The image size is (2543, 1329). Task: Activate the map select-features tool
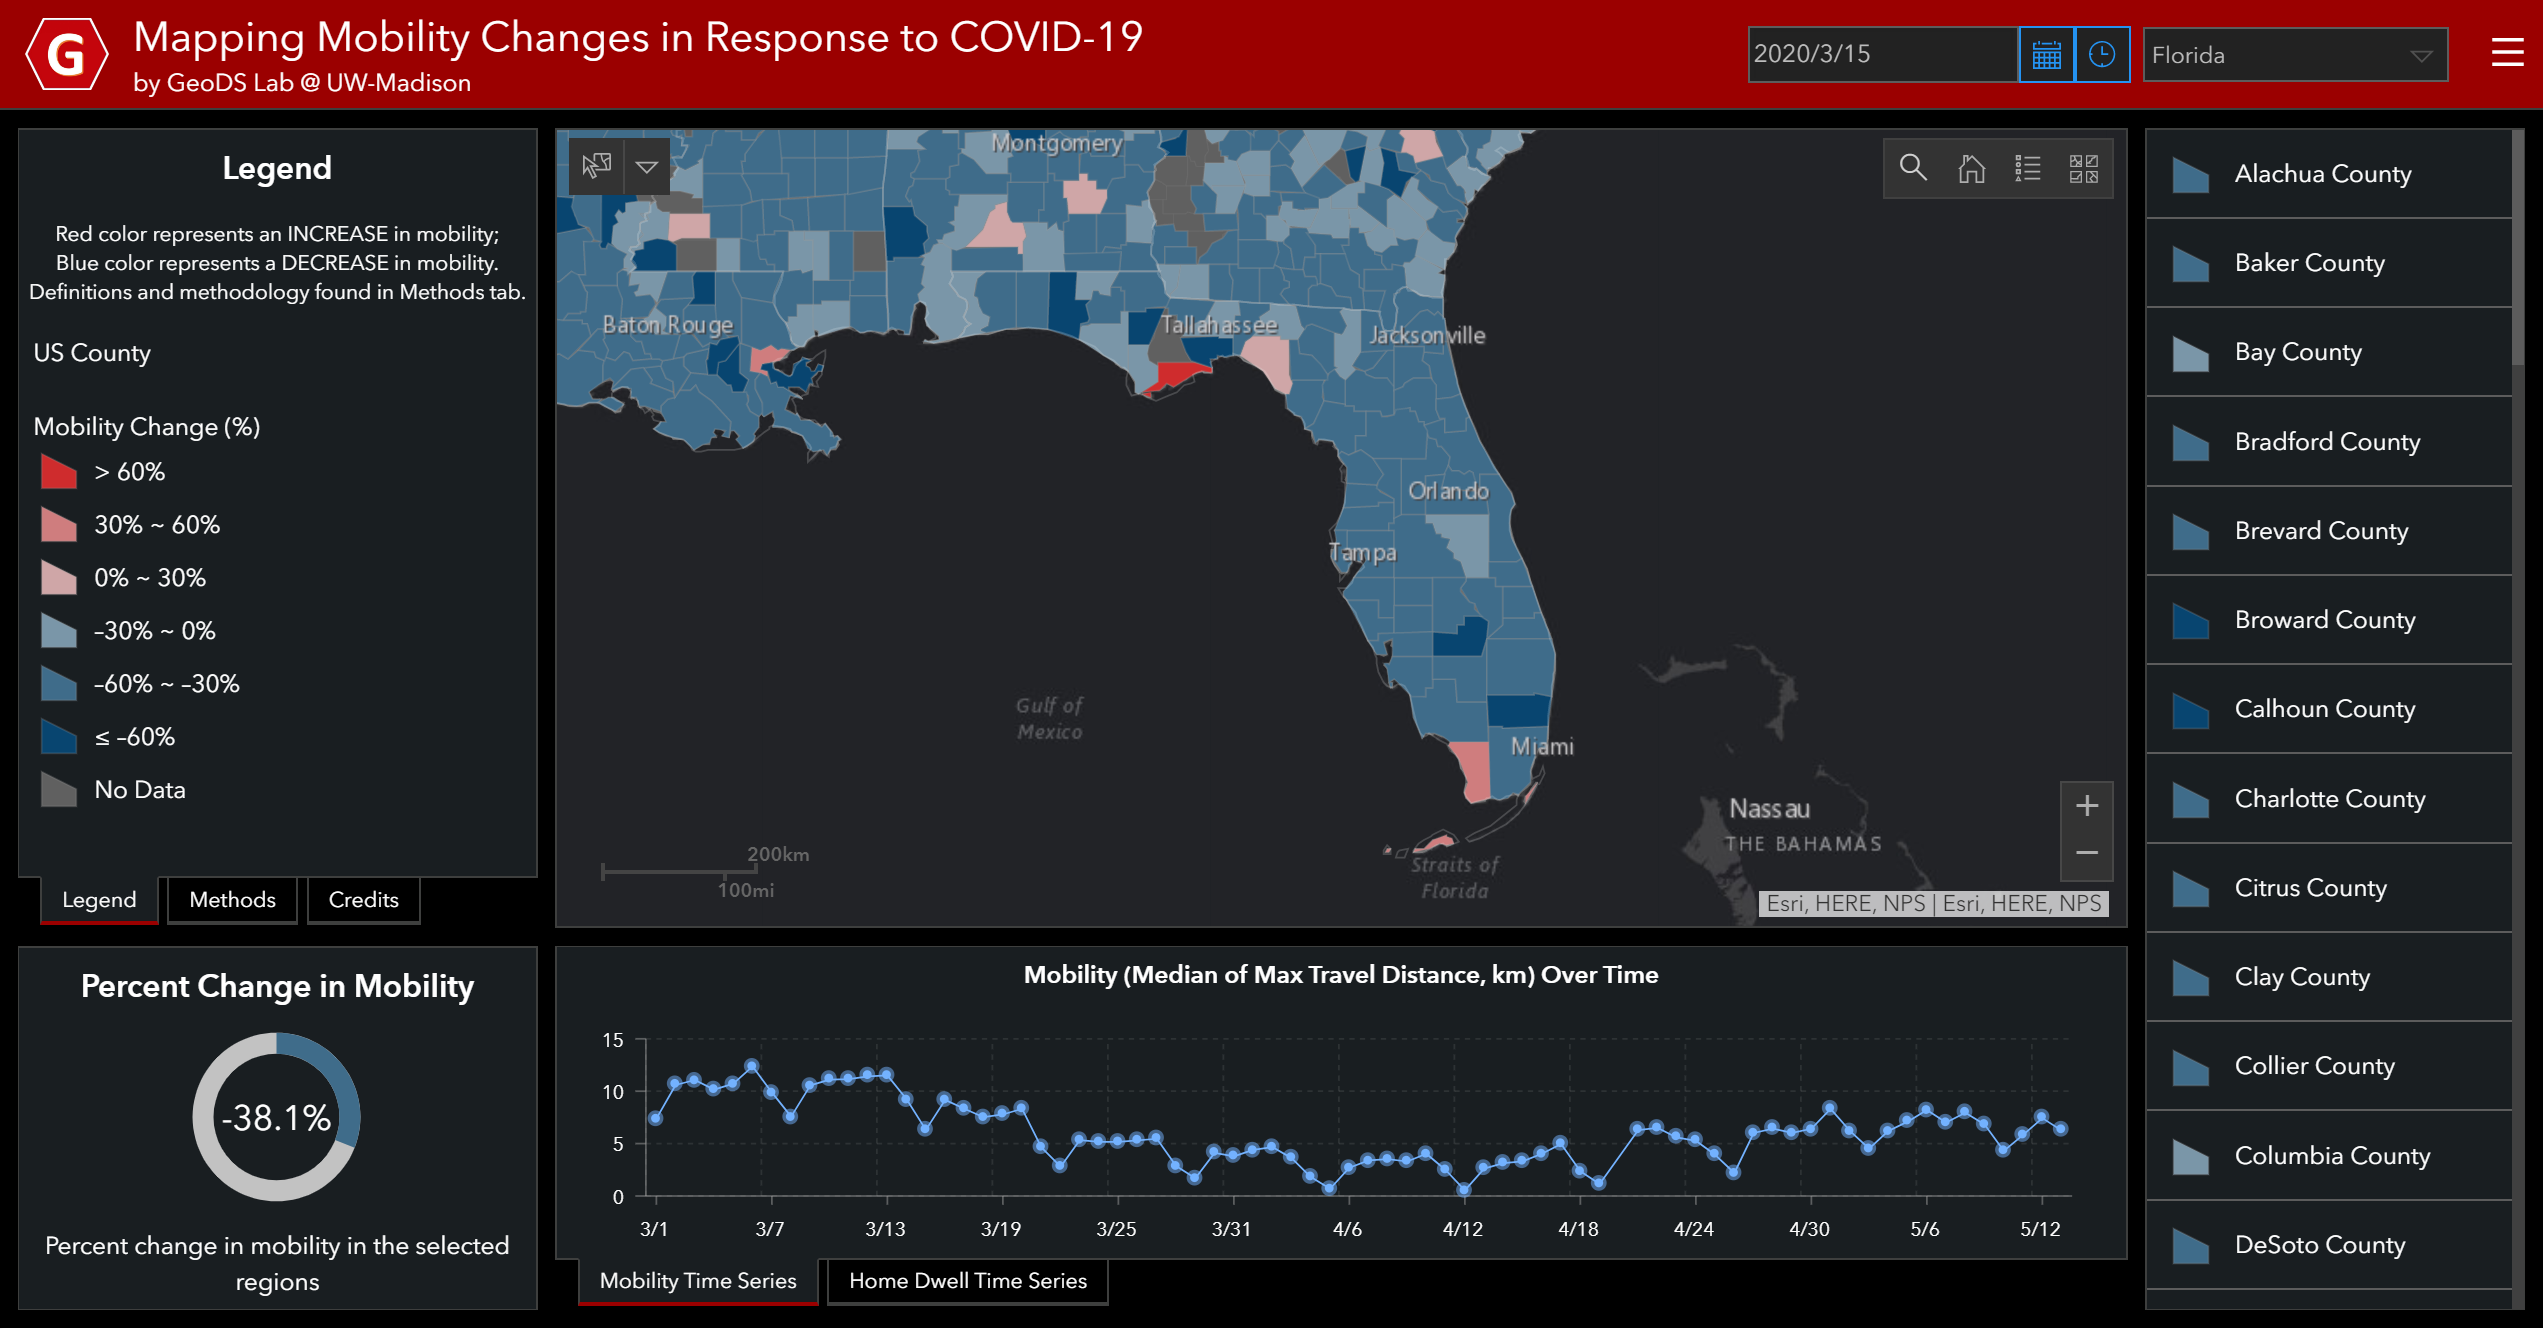click(597, 166)
